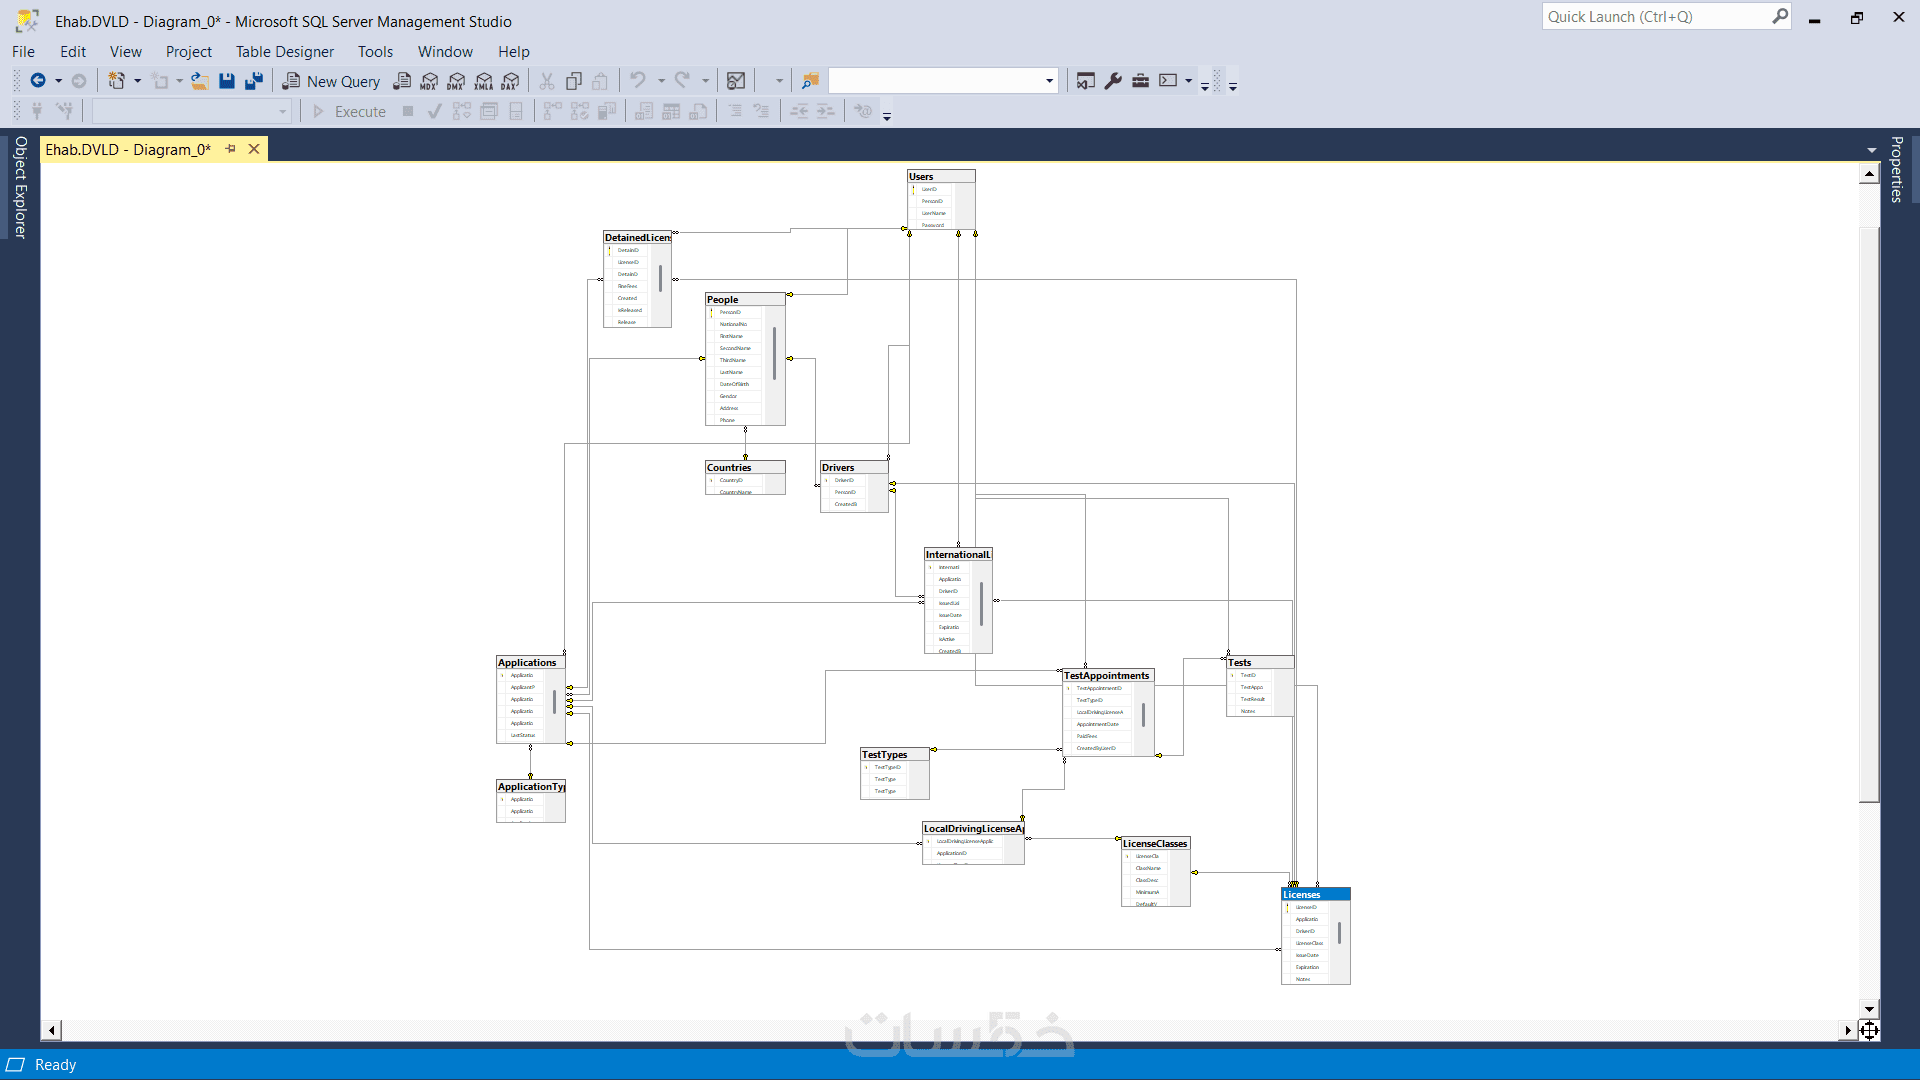
Task: Expand the New Project dropdown arrow
Action: tap(137, 81)
